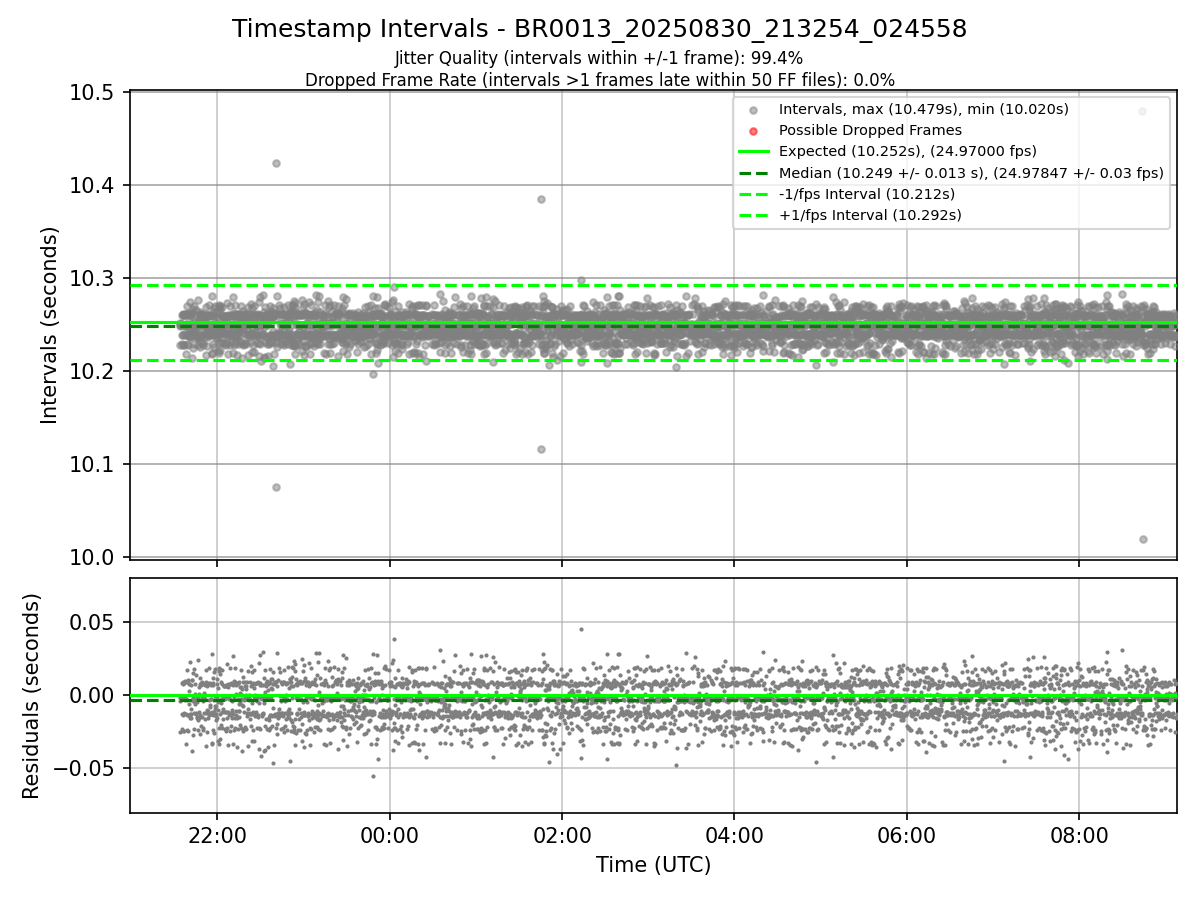Image resolution: width=1200 pixels, height=900 pixels.
Task: Click the outlier point near 10.075s after 22:00
Action: (276, 487)
